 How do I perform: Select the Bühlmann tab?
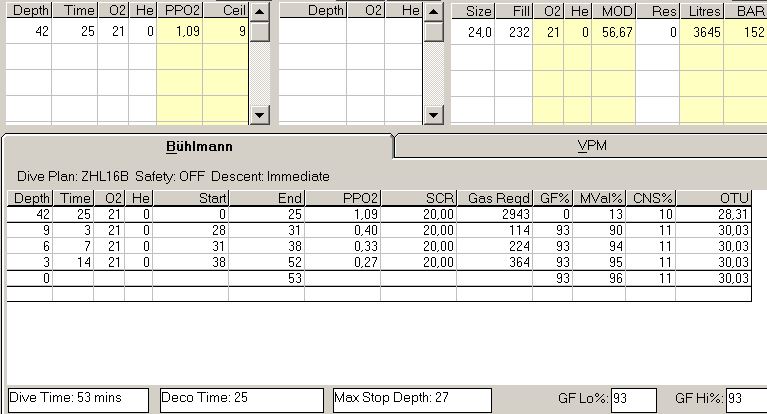point(198,146)
